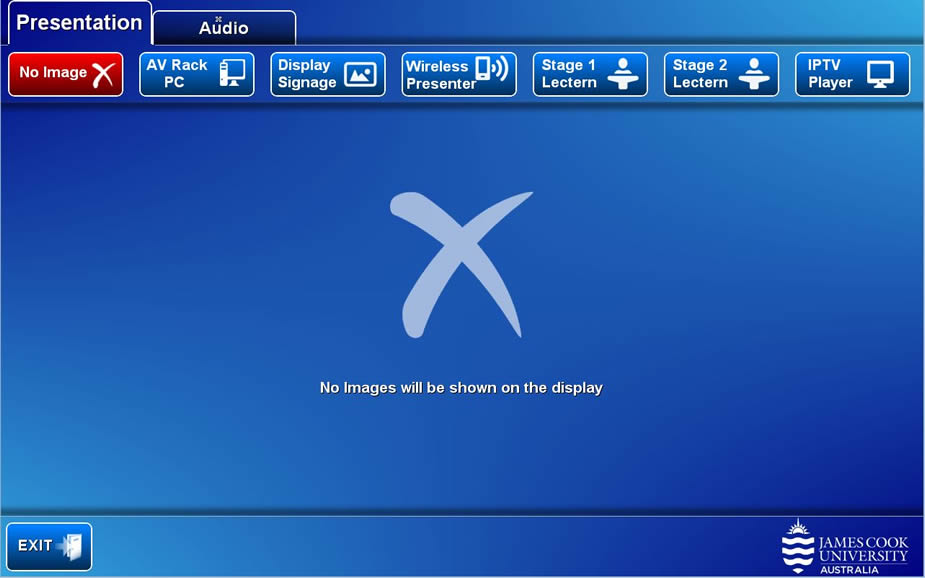Switch to Stage 1 Lectern input
The width and height of the screenshot is (925, 578).
click(590, 74)
